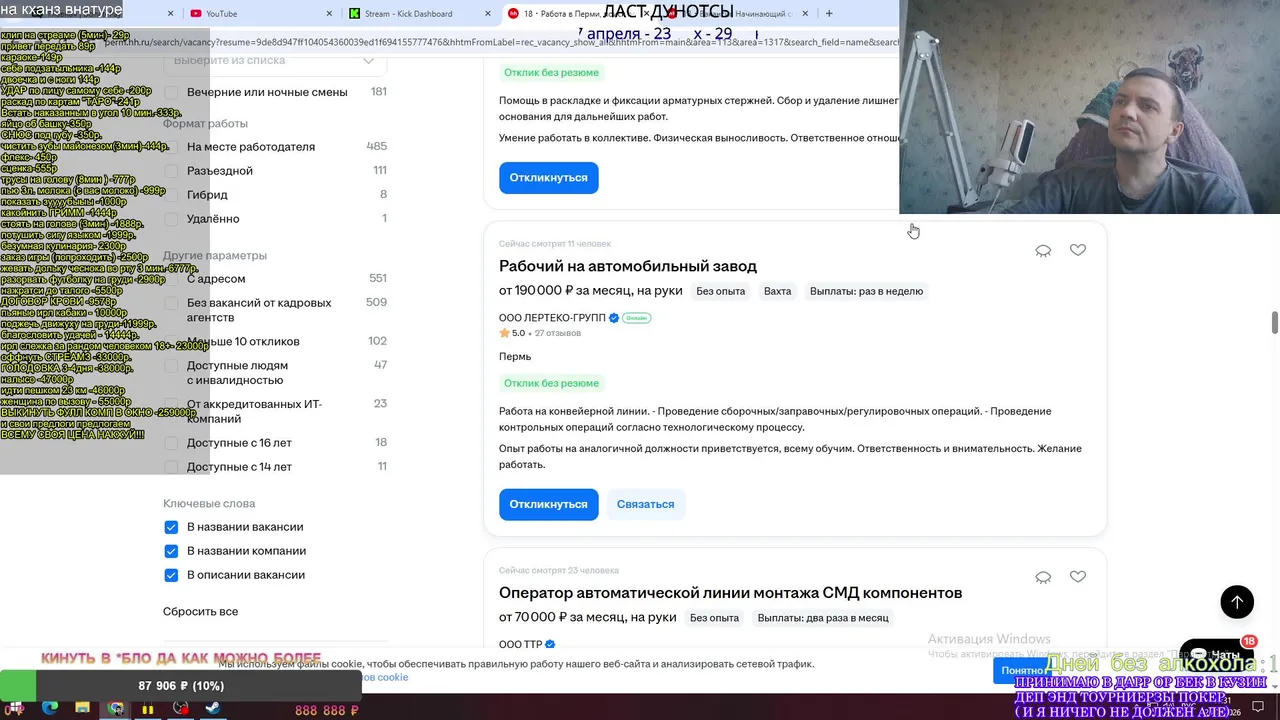Click the Без опыта tag on автомобильный завод
The height and width of the screenshot is (720, 1280).
pyautogui.click(x=720, y=291)
